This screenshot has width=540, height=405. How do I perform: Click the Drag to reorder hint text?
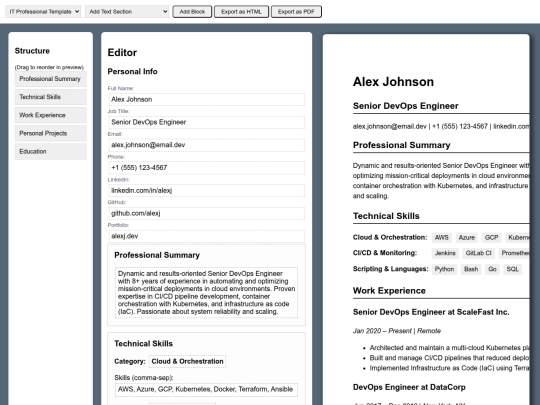pyautogui.click(x=49, y=67)
